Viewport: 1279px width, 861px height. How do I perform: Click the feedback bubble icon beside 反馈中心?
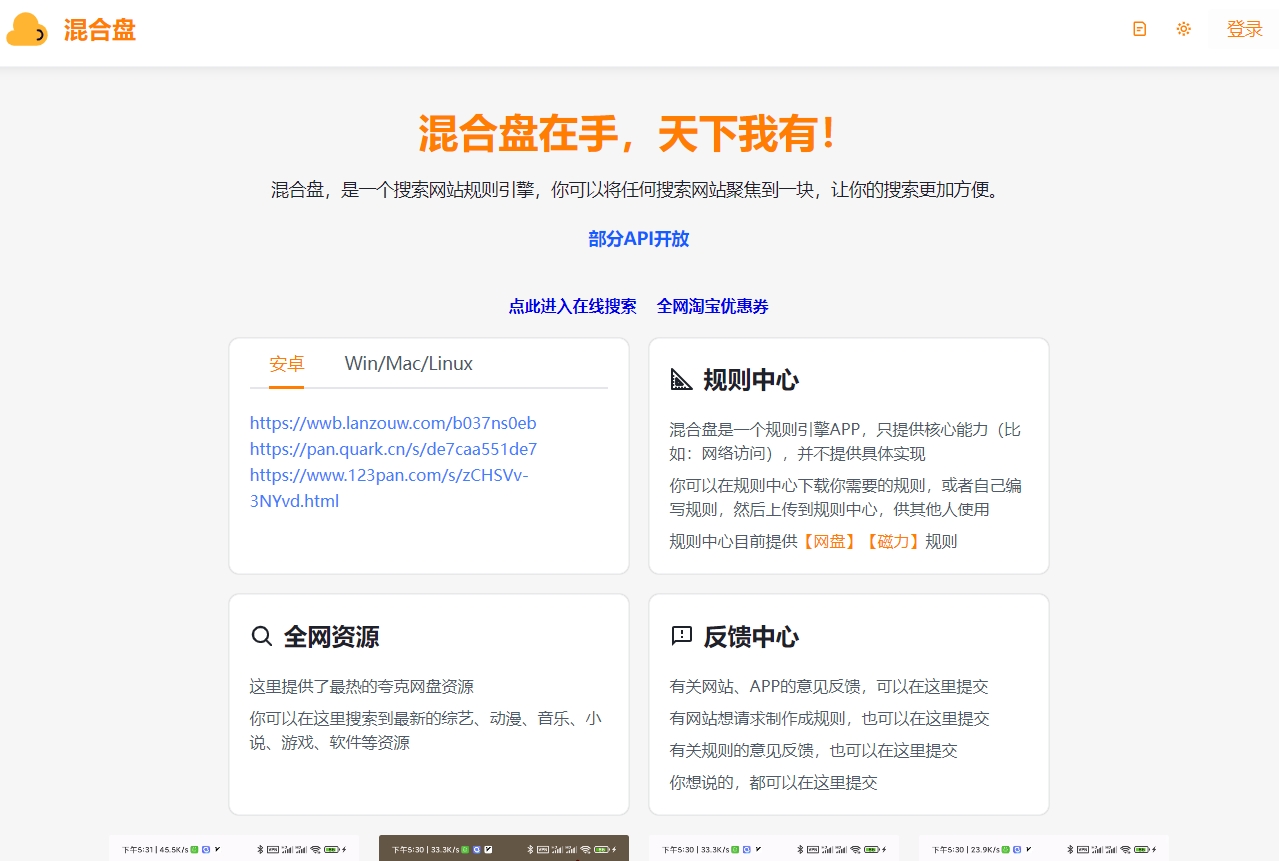(681, 636)
